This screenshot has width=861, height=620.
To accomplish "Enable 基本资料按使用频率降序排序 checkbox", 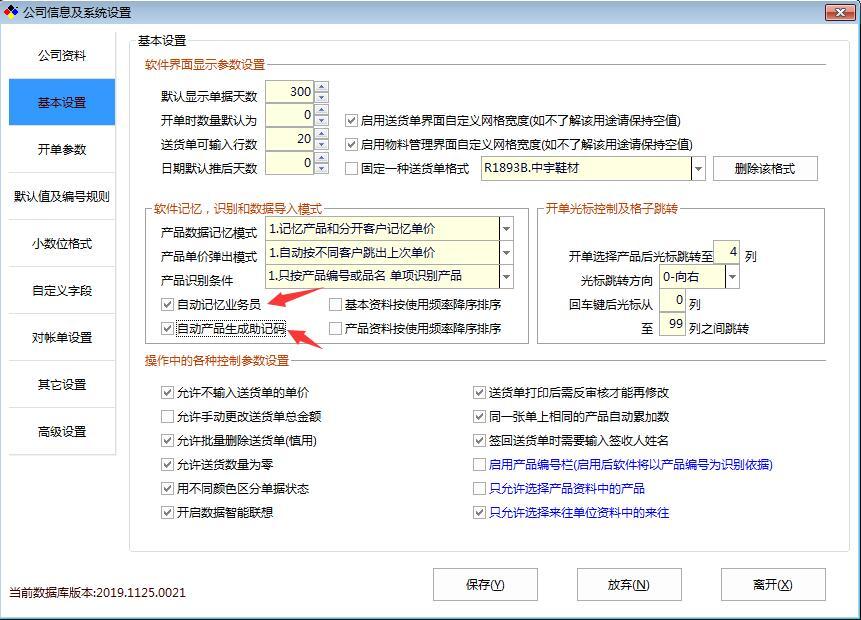I will (335, 304).
